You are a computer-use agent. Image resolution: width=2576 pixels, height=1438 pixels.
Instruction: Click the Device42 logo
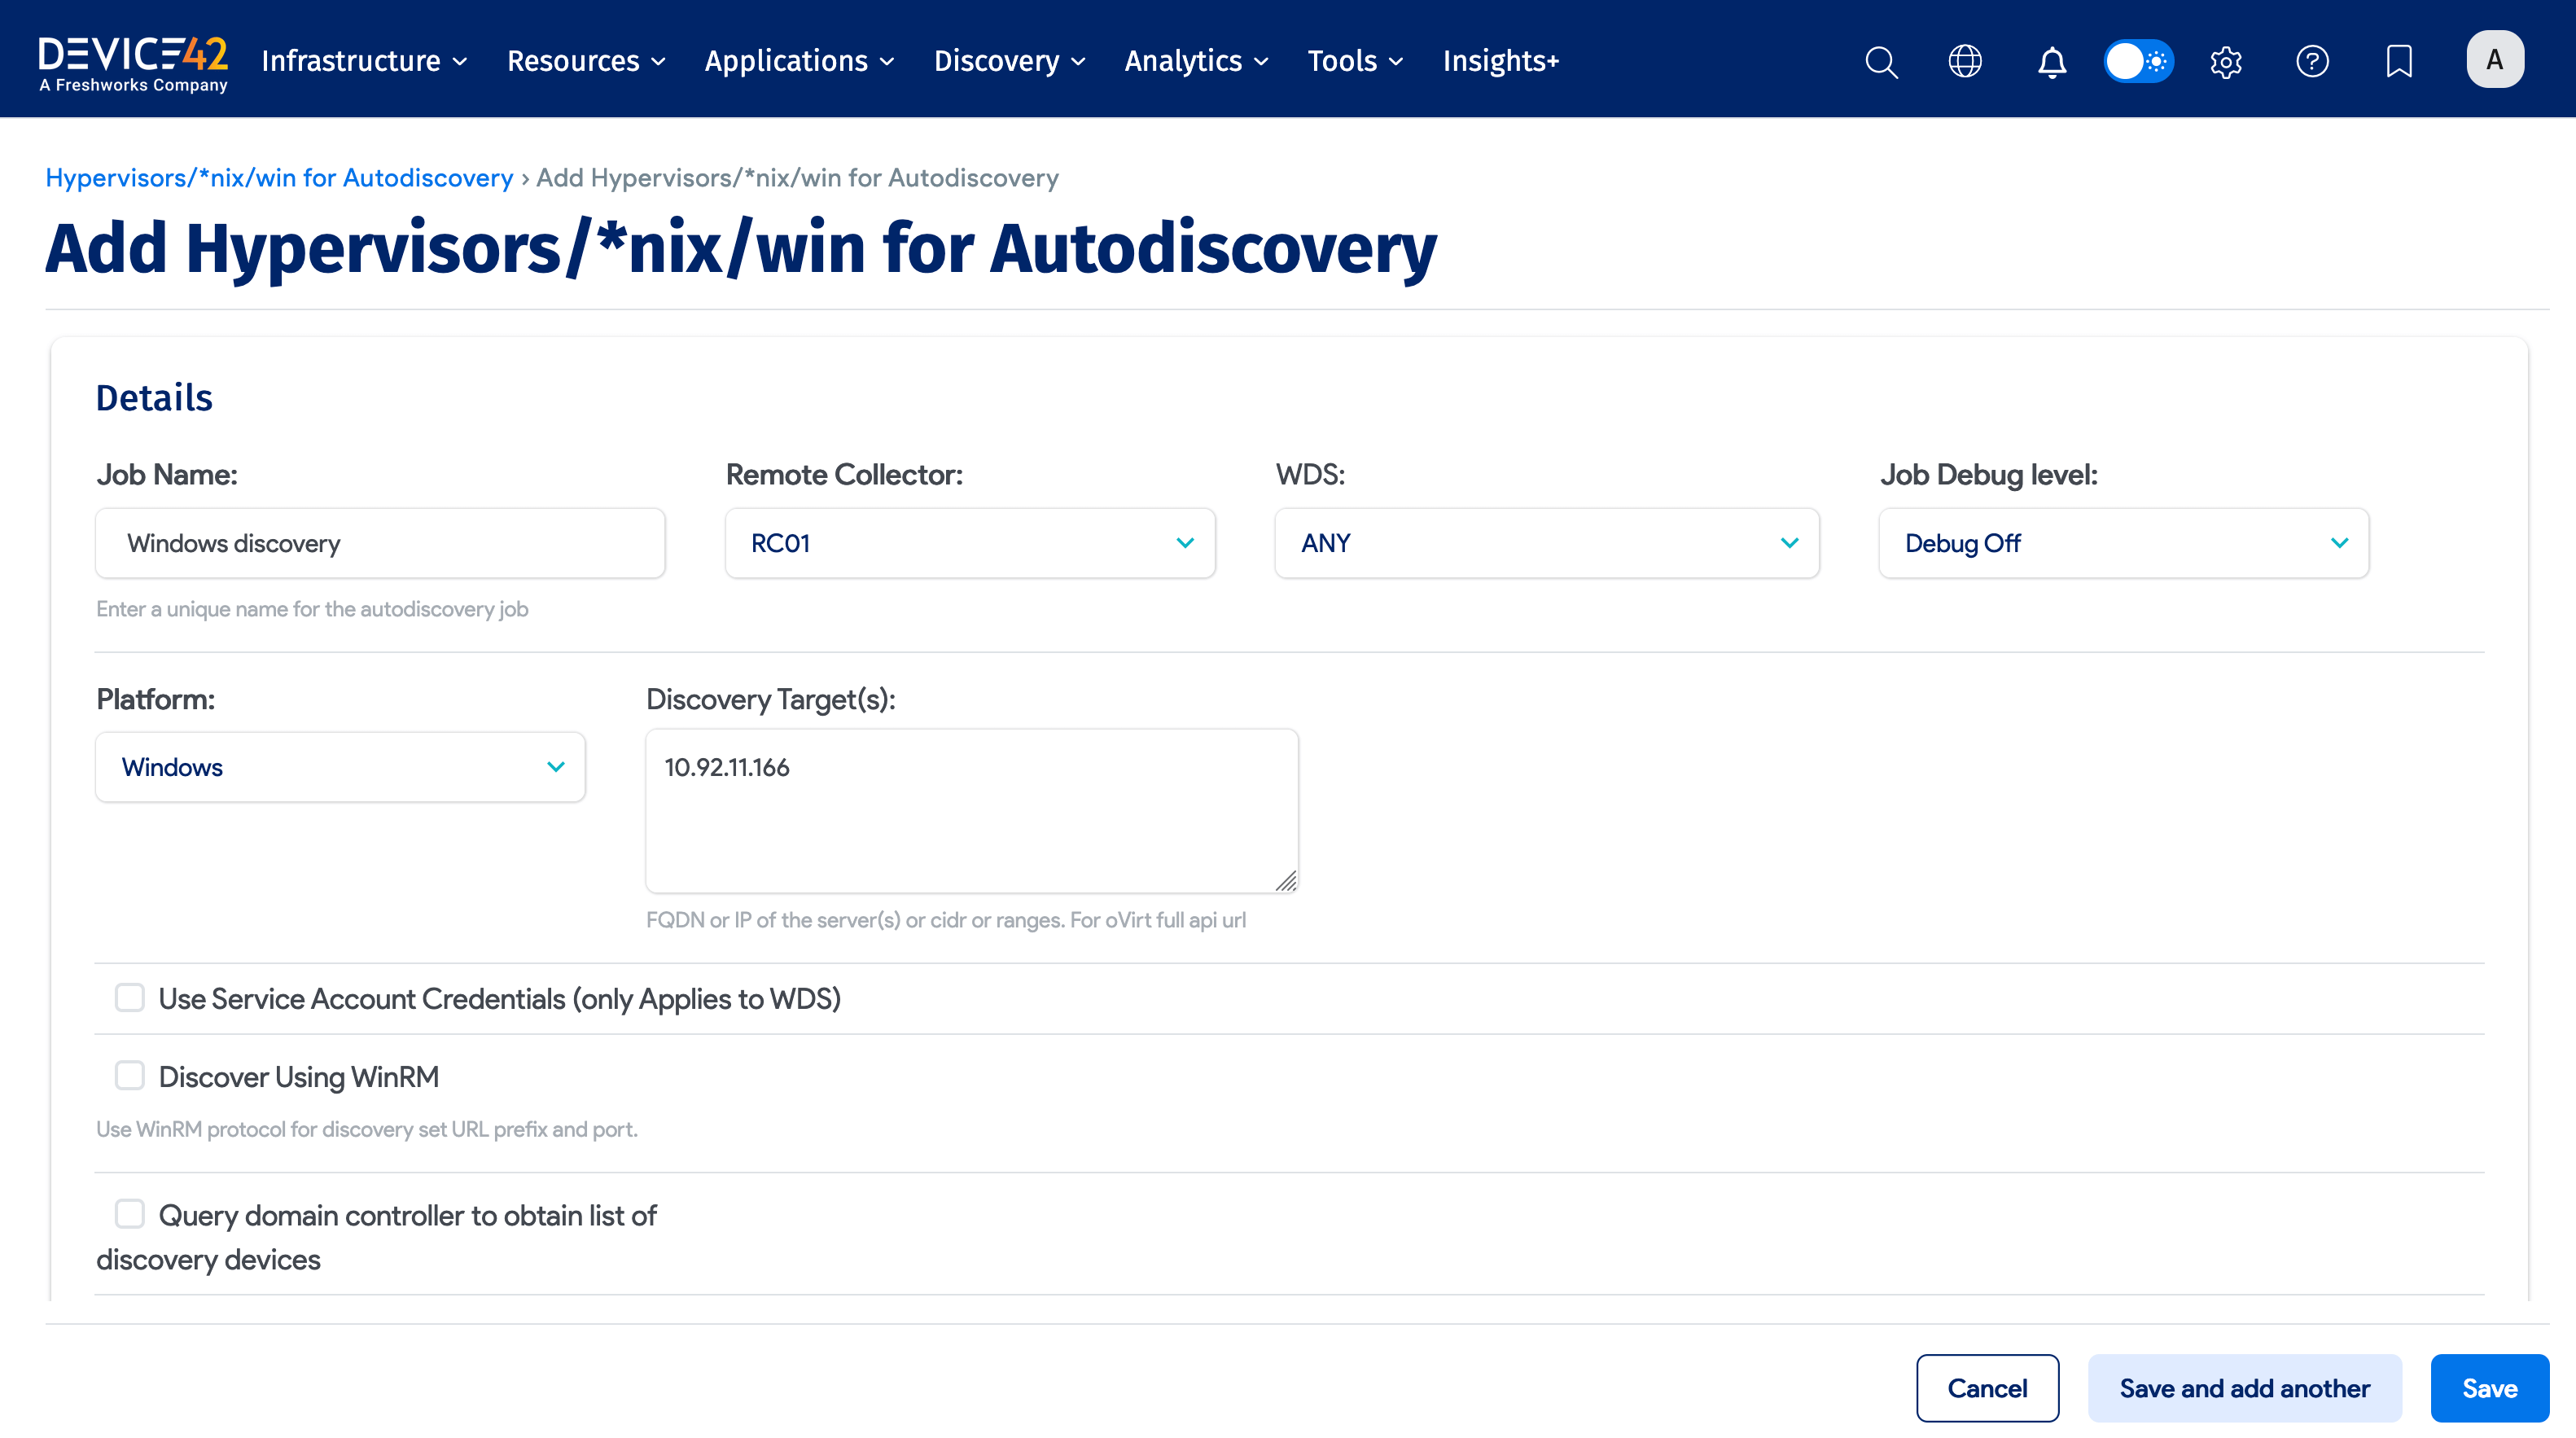[132, 58]
